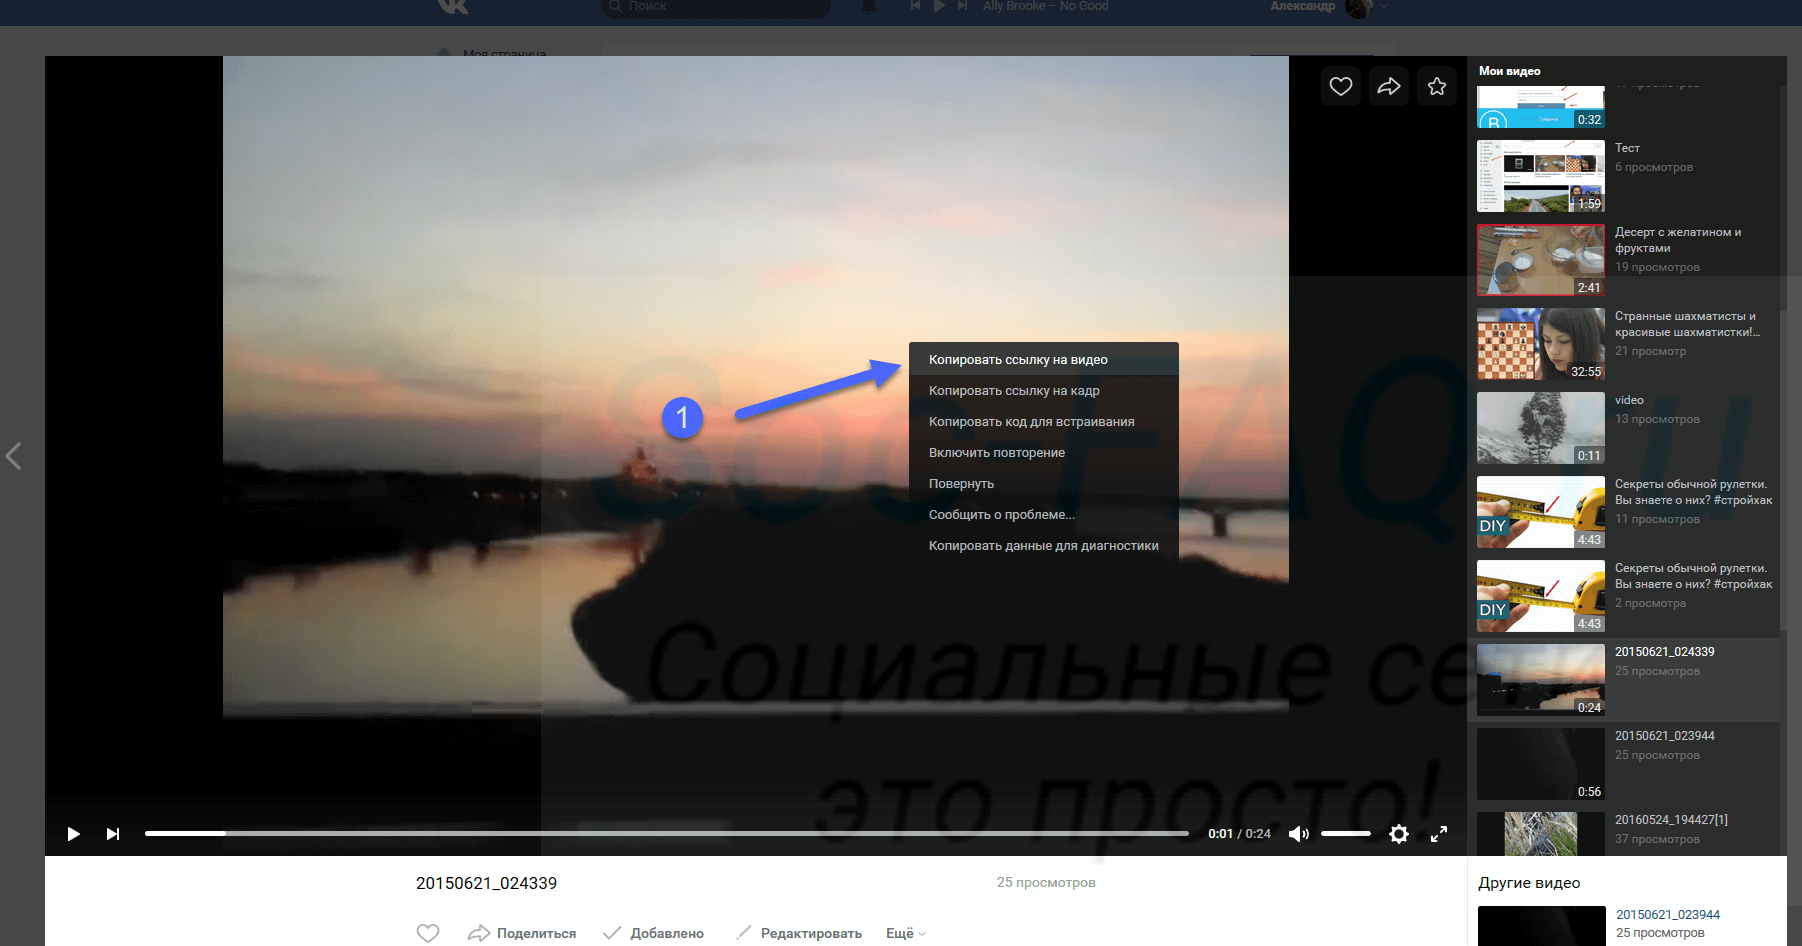The width and height of the screenshot is (1802, 946).
Task: Enable video repeat in context menu
Action: (1043, 453)
